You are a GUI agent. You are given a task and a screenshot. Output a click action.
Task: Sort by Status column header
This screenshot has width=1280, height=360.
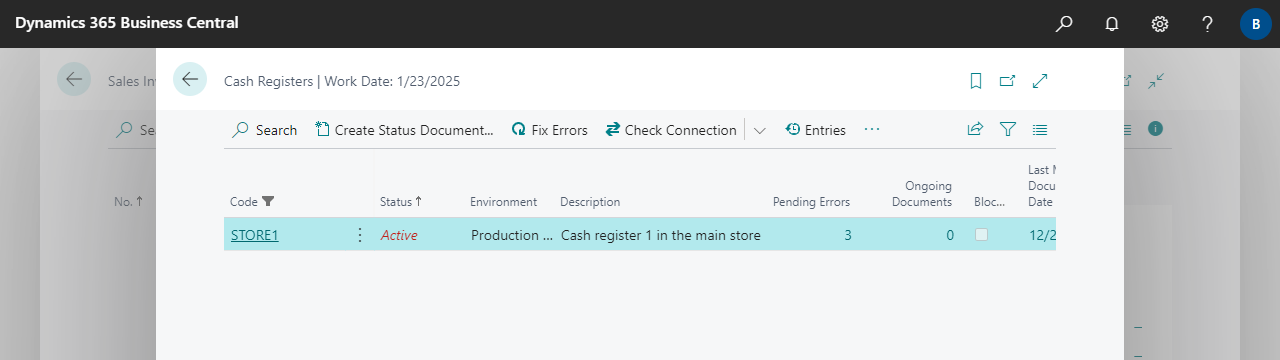point(401,202)
